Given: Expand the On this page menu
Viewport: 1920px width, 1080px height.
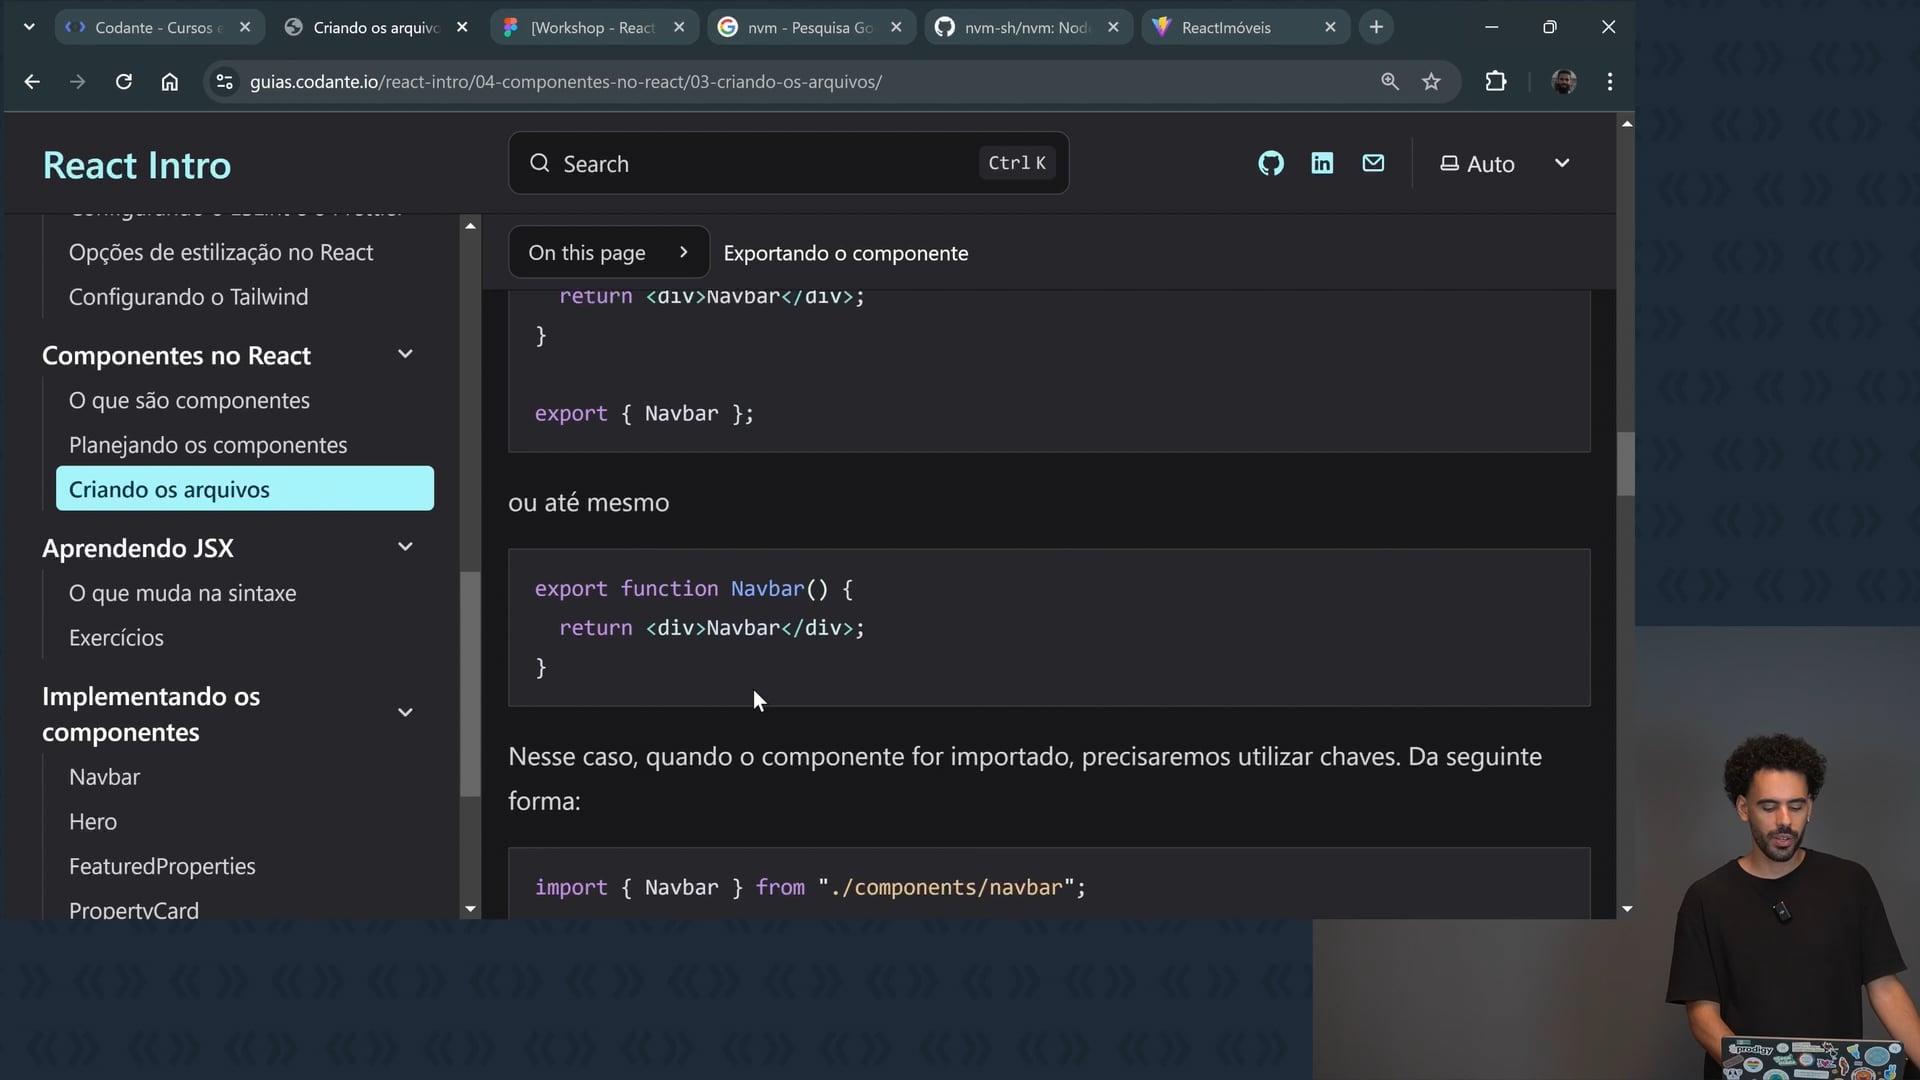Looking at the screenshot, I should point(608,253).
